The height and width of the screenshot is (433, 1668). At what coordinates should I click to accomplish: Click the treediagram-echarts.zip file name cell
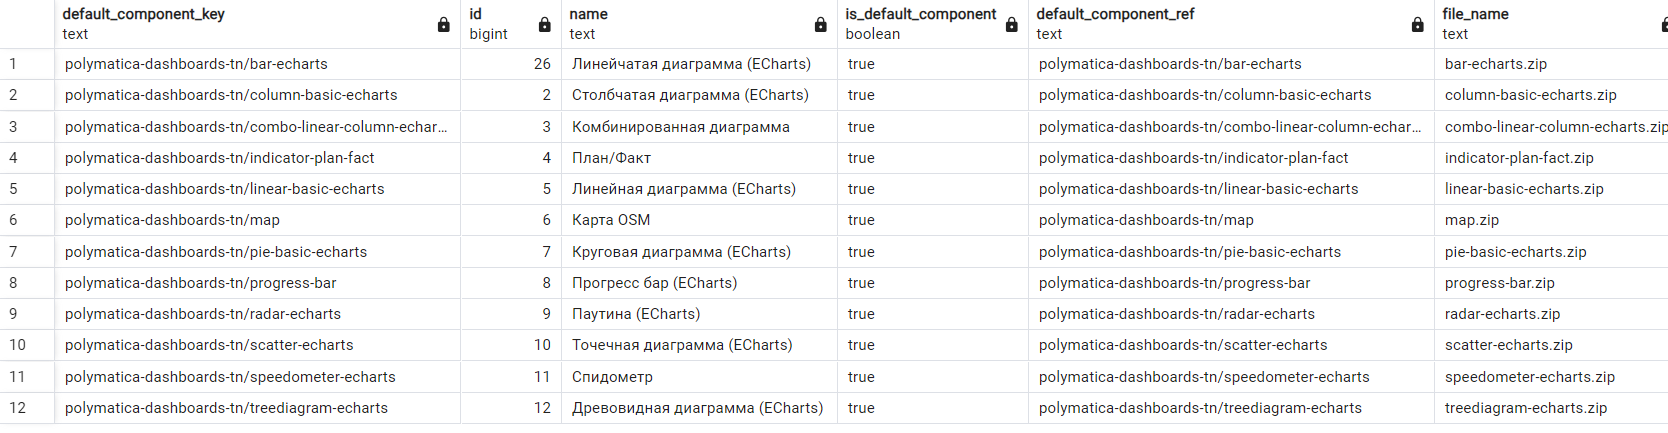[x=1525, y=408]
